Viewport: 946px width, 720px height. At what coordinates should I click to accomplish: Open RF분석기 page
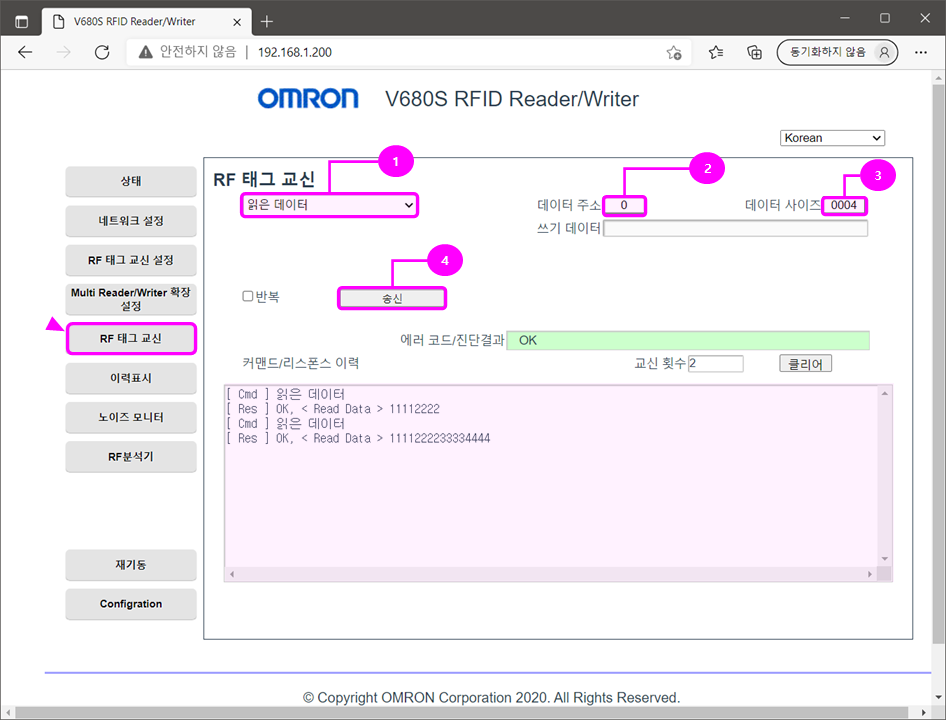131,457
